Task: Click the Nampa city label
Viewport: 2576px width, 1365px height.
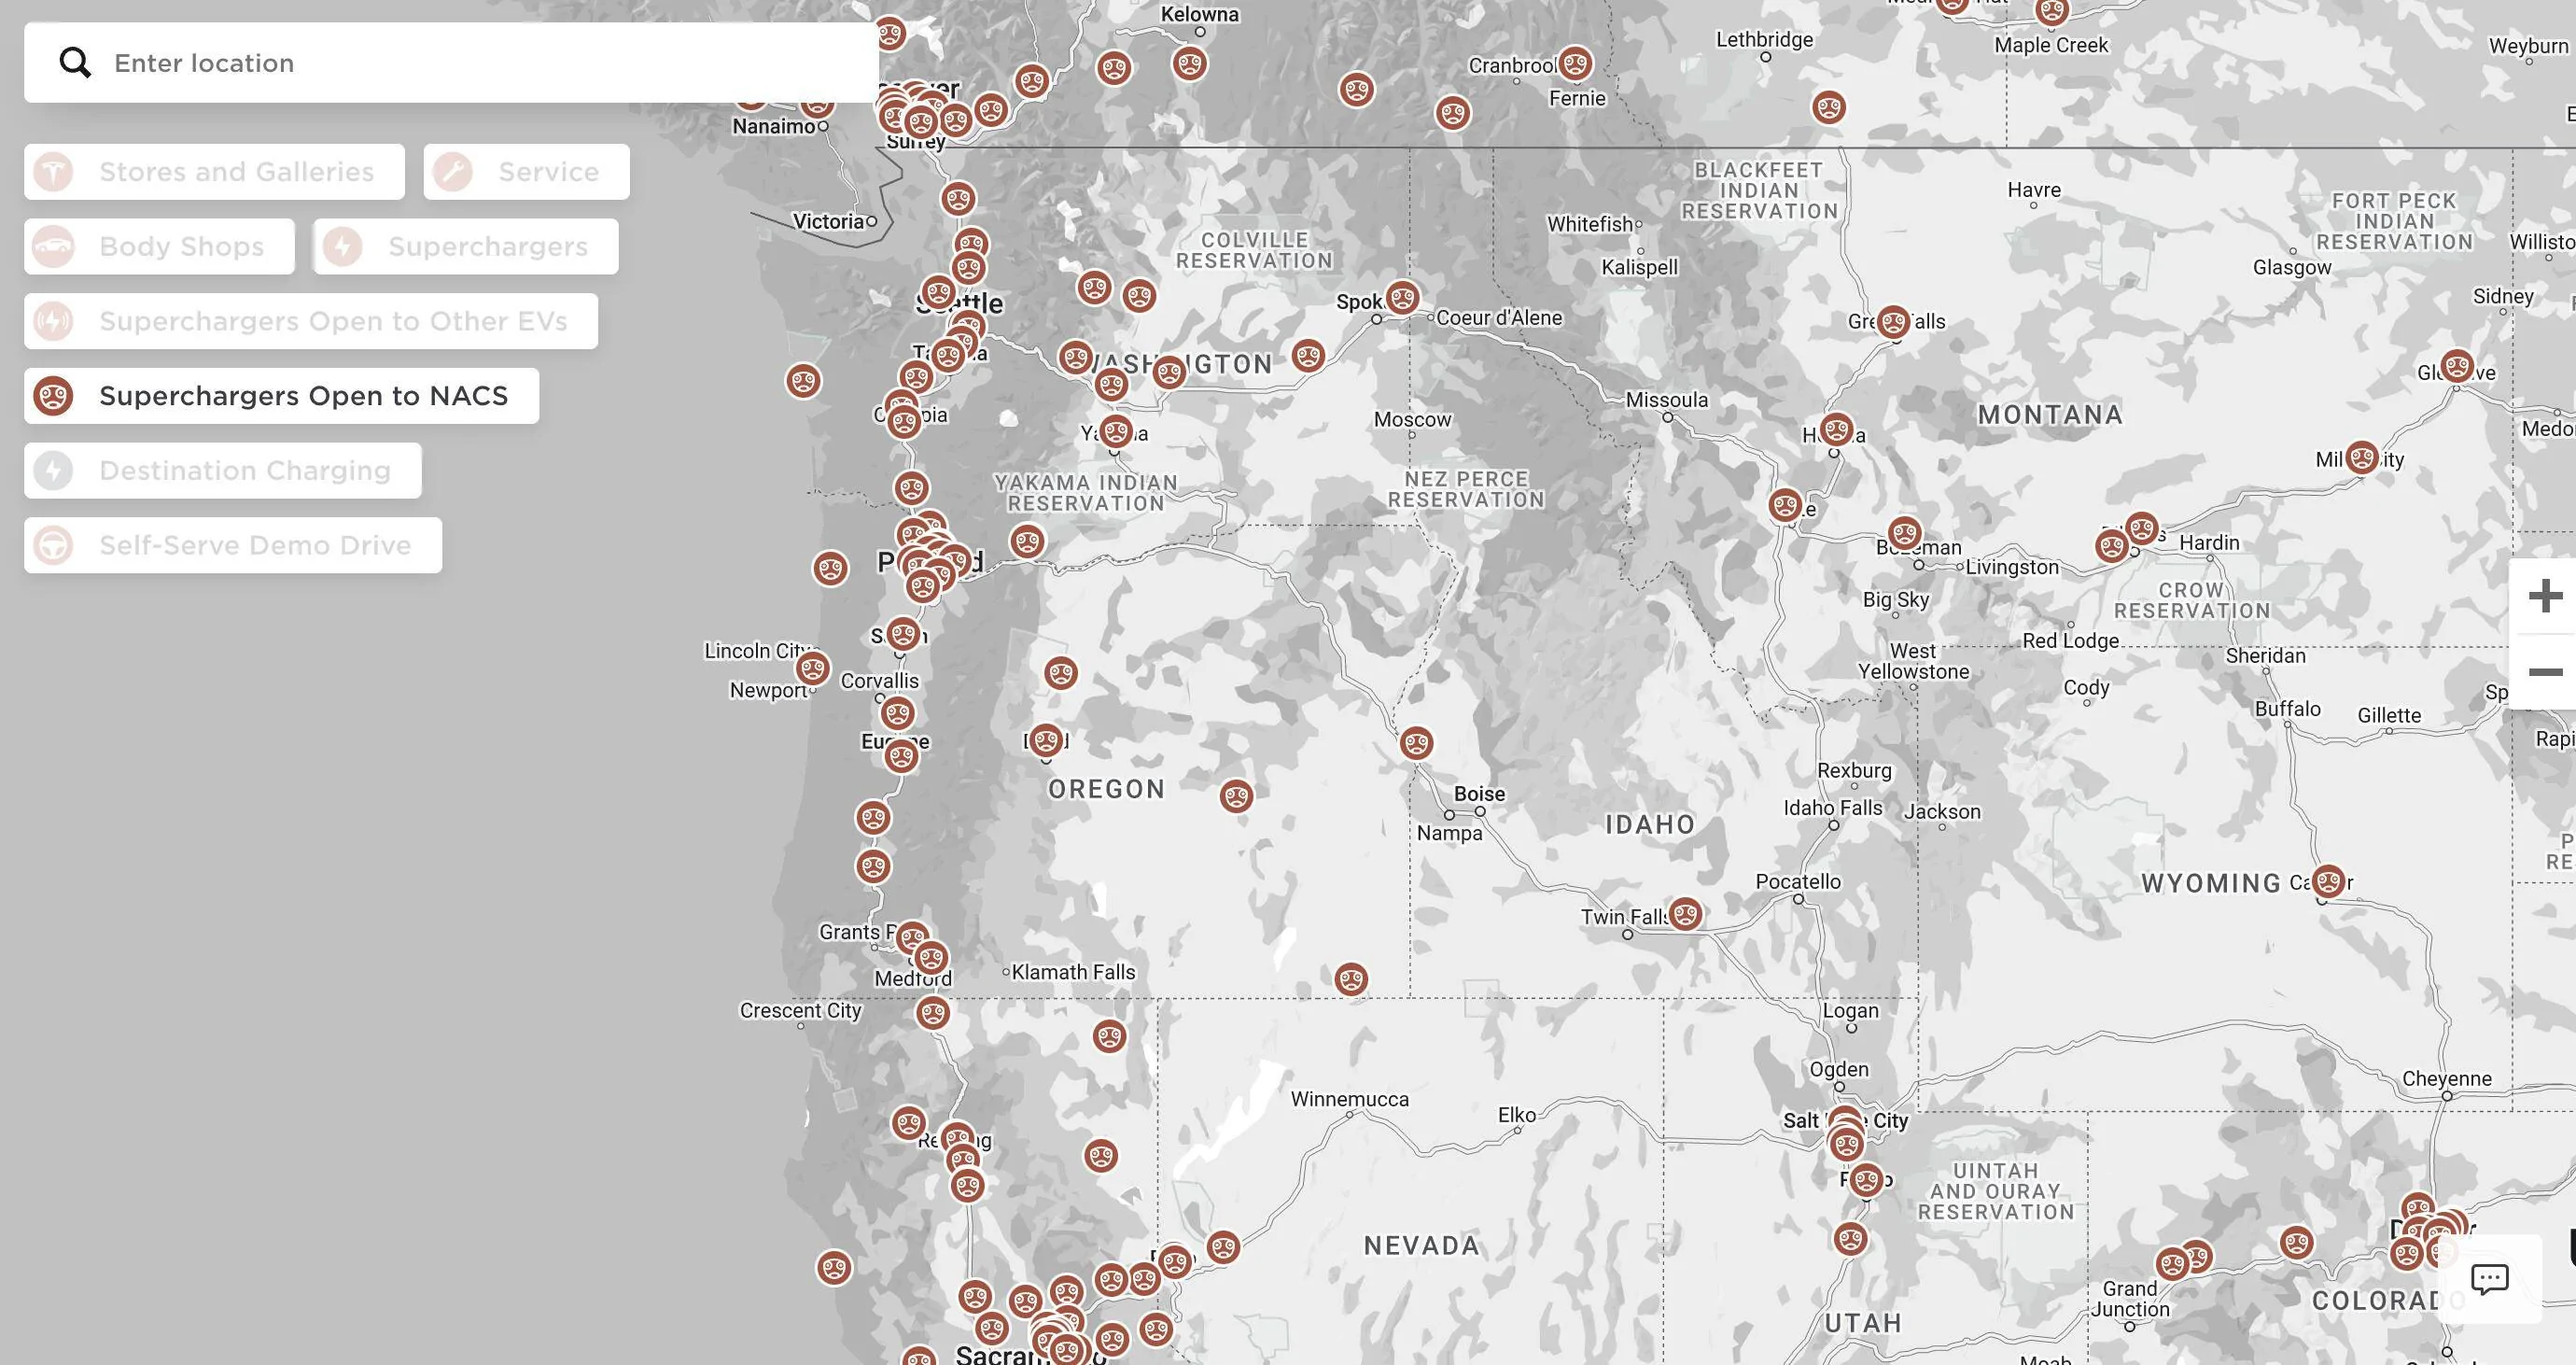Action: click(1449, 833)
